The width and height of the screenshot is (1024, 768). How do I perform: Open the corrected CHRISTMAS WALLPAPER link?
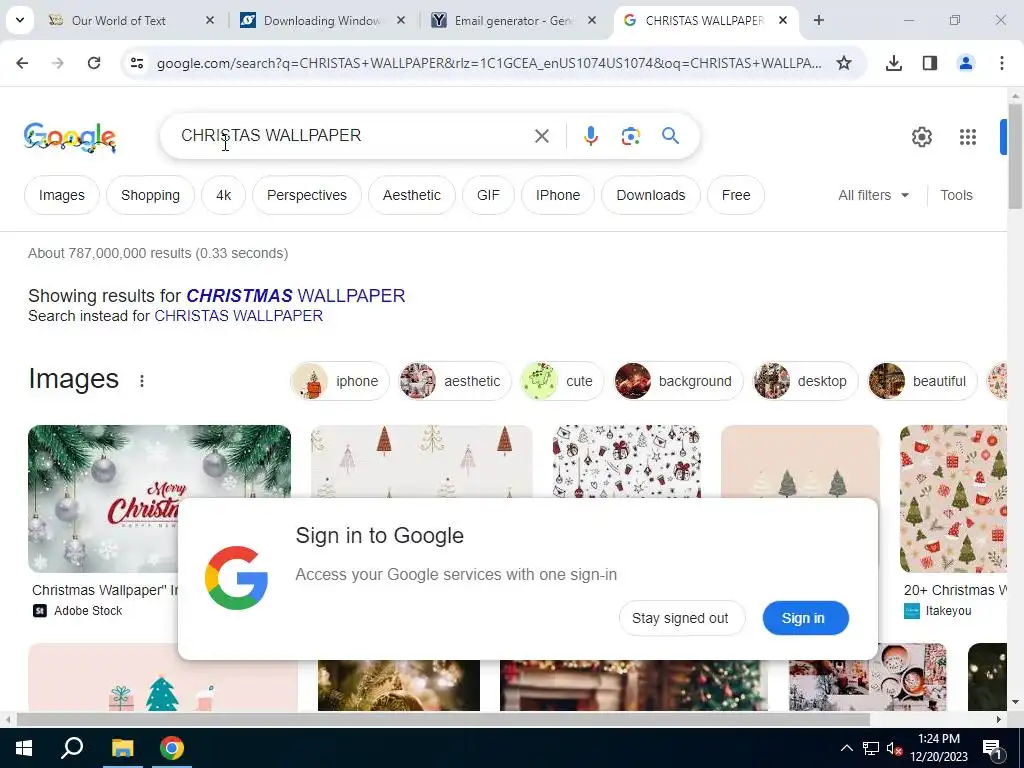click(x=296, y=296)
